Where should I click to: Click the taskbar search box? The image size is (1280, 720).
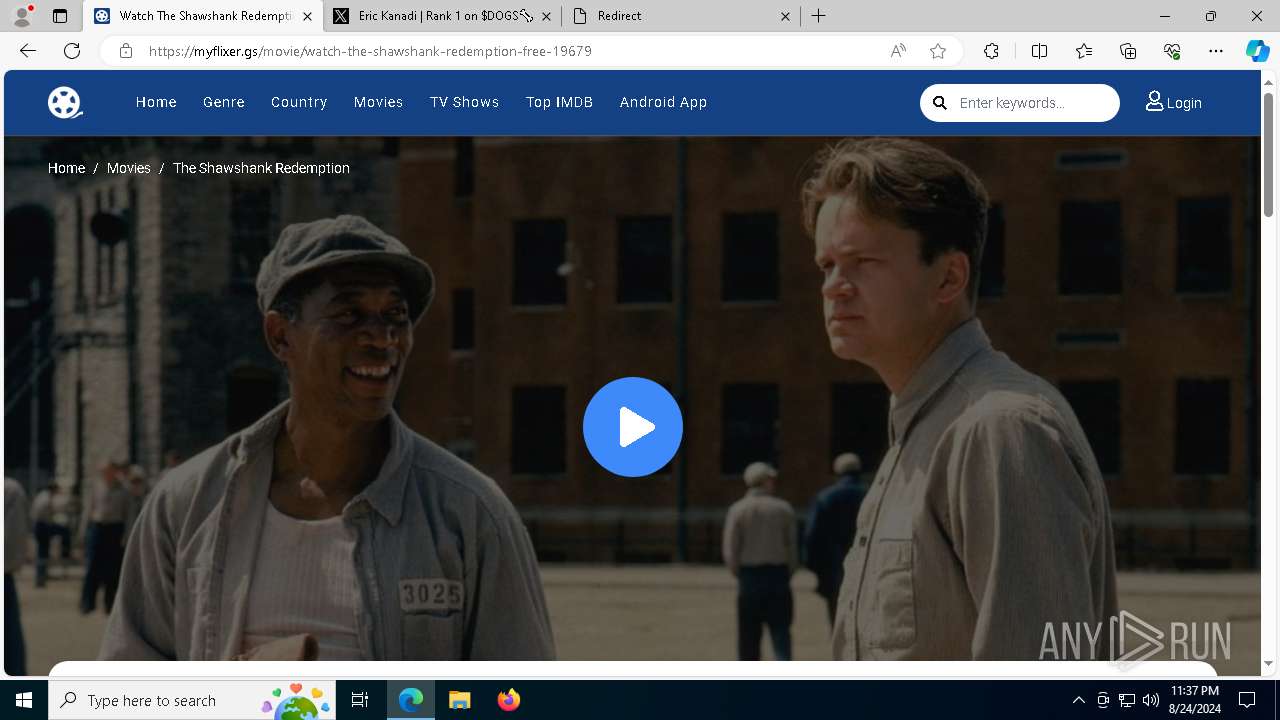[x=194, y=700]
